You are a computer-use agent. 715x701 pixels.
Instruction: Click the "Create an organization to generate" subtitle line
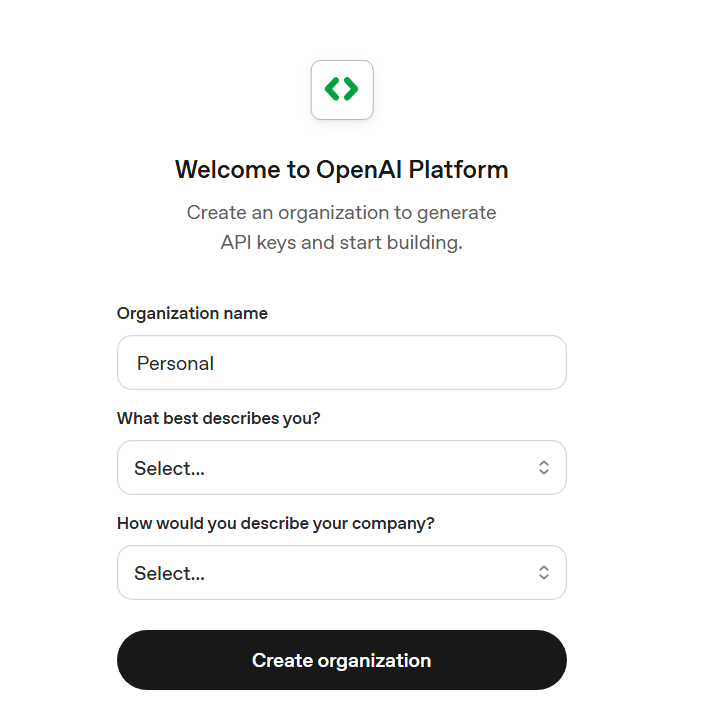(341, 213)
